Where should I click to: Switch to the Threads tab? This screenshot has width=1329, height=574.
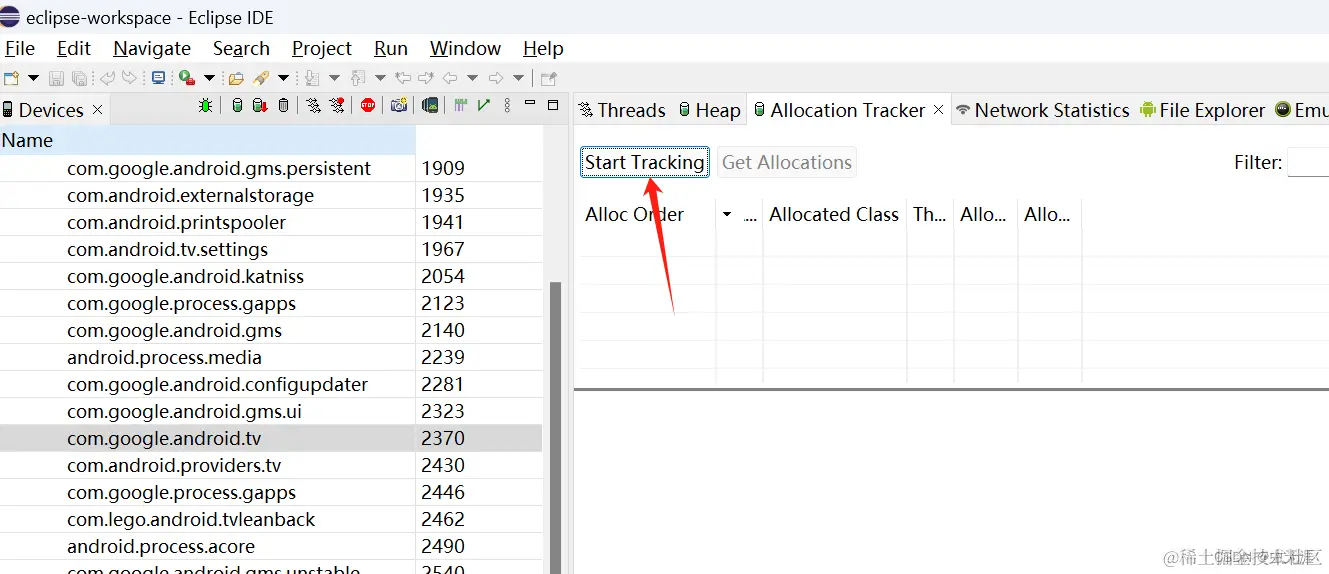pyautogui.click(x=622, y=110)
